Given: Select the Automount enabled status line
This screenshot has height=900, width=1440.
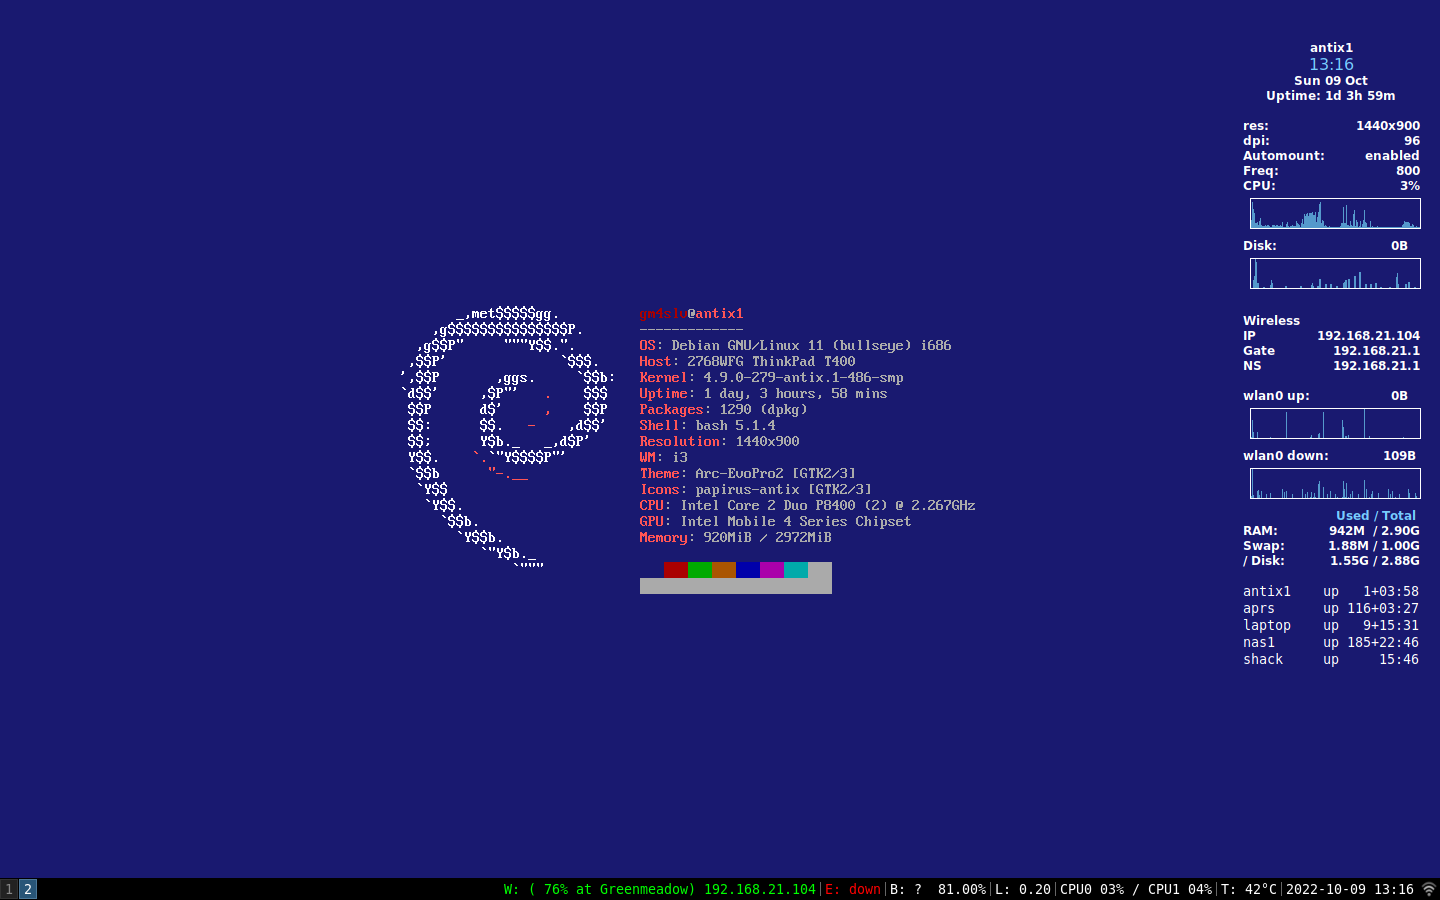Looking at the screenshot, I should (x=1331, y=155).
